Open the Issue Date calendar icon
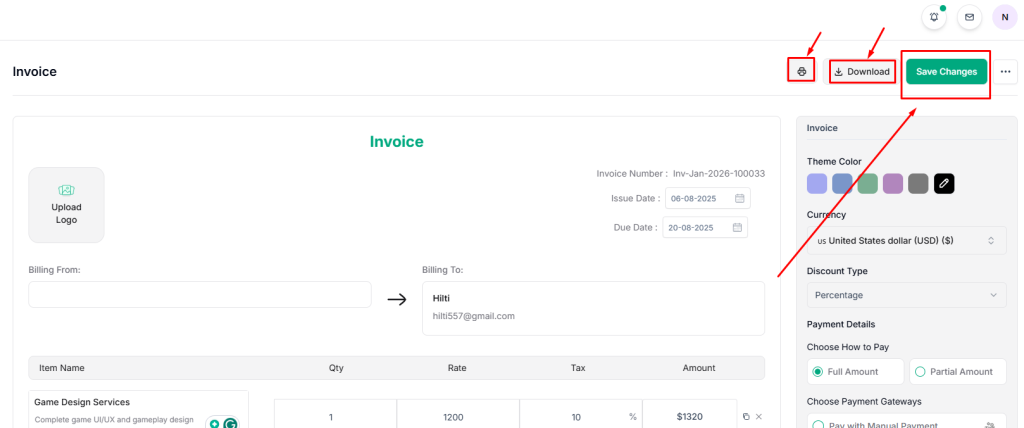This screenshot has height=428, width=1024. point(739,198)
